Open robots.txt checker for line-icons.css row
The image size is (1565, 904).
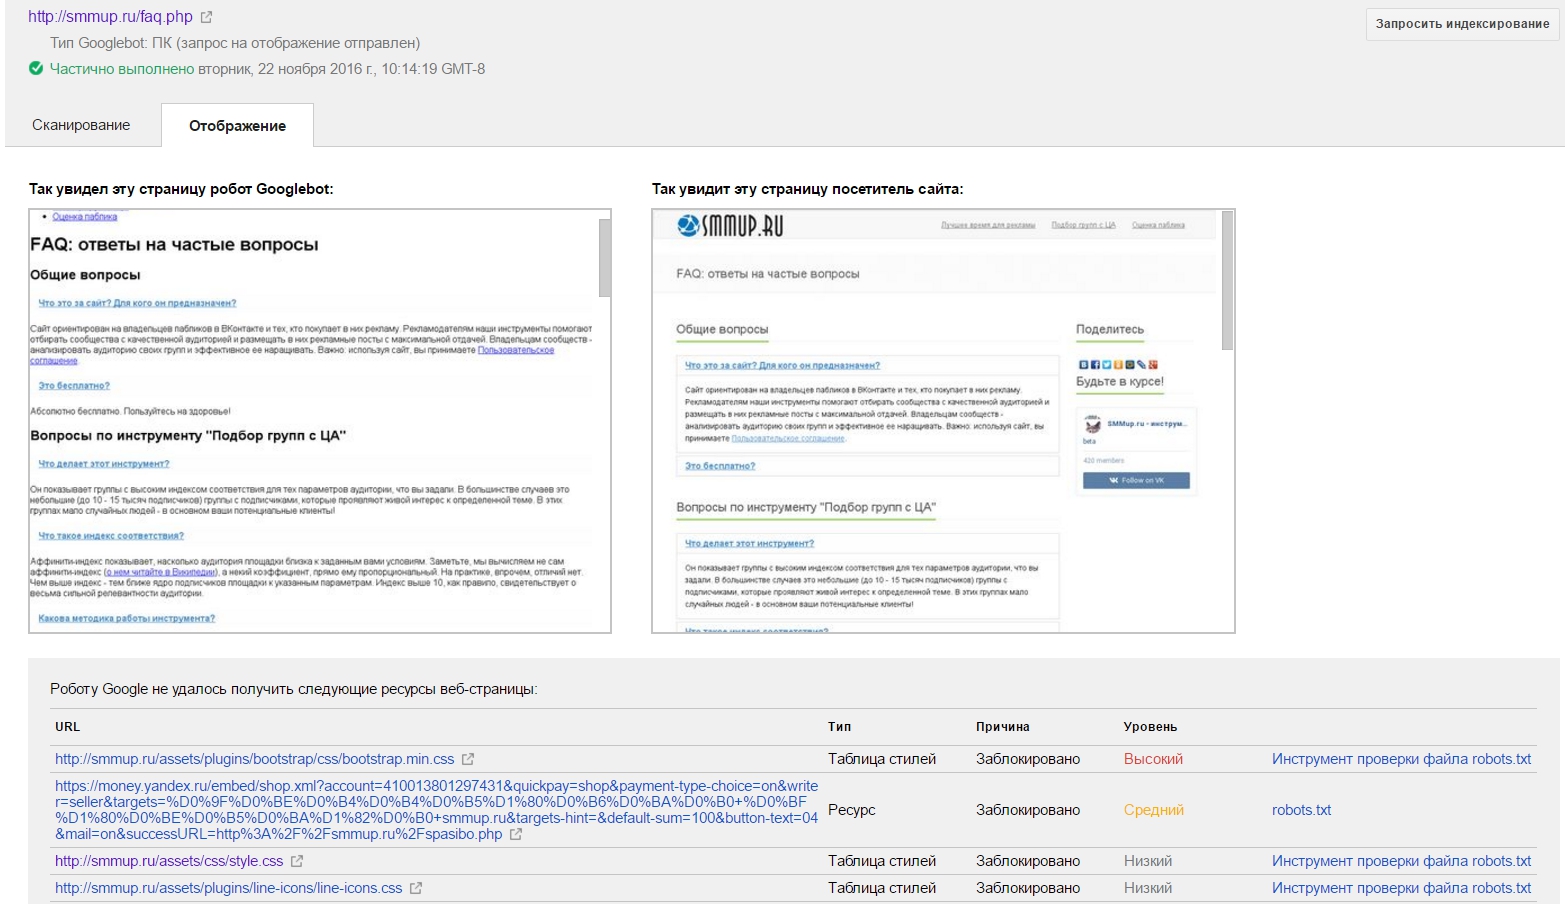[1401, 888]
